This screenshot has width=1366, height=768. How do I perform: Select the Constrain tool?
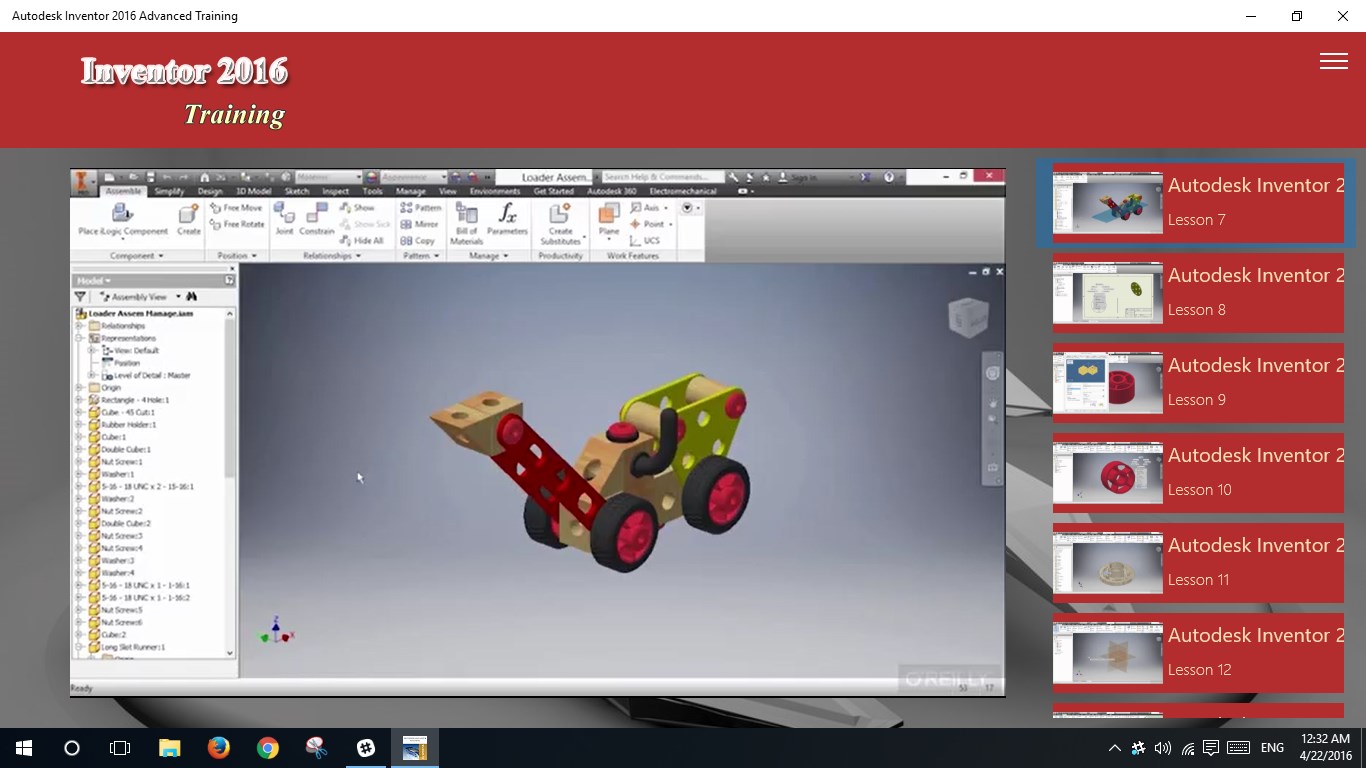point(316,216)
